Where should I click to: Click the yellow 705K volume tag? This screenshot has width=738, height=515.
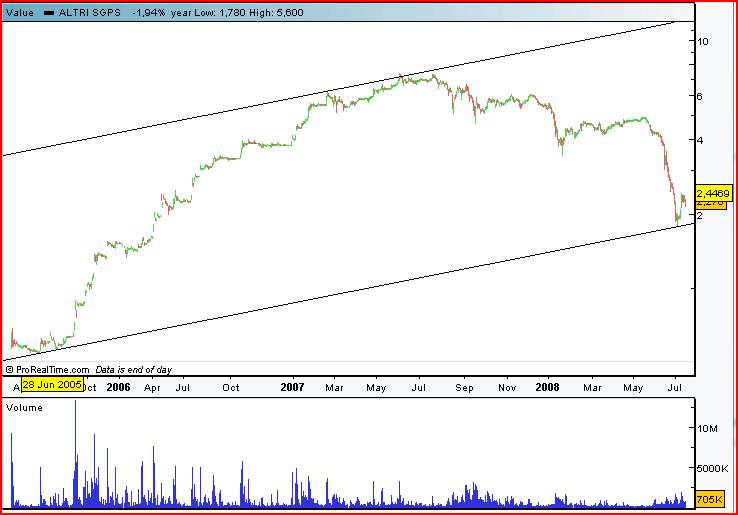pyautogui.click(x=710, y=498)
